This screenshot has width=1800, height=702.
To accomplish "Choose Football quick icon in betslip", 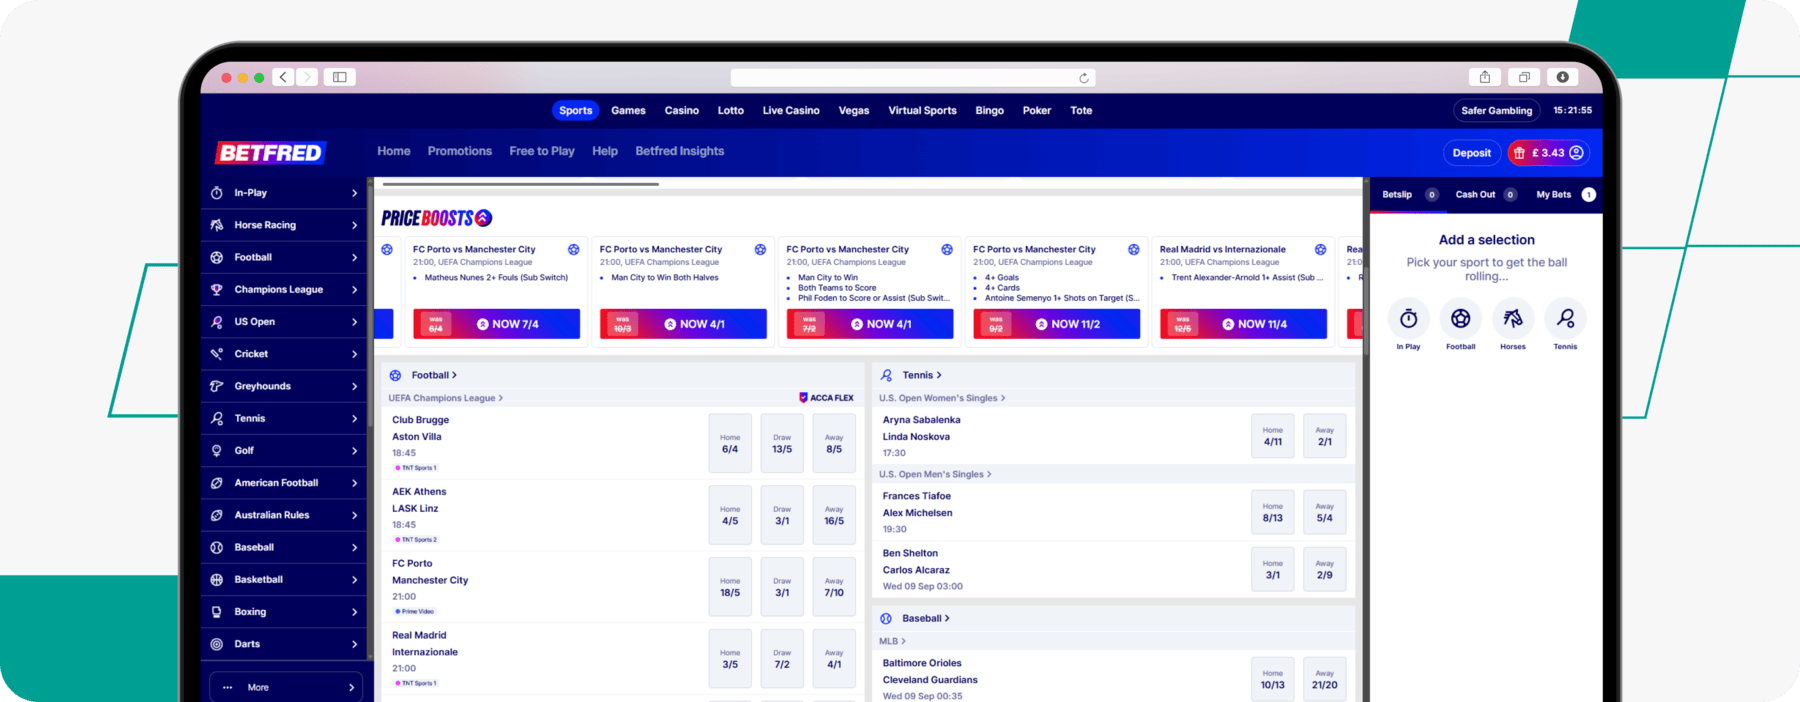I will click(x=1461, y=319).
